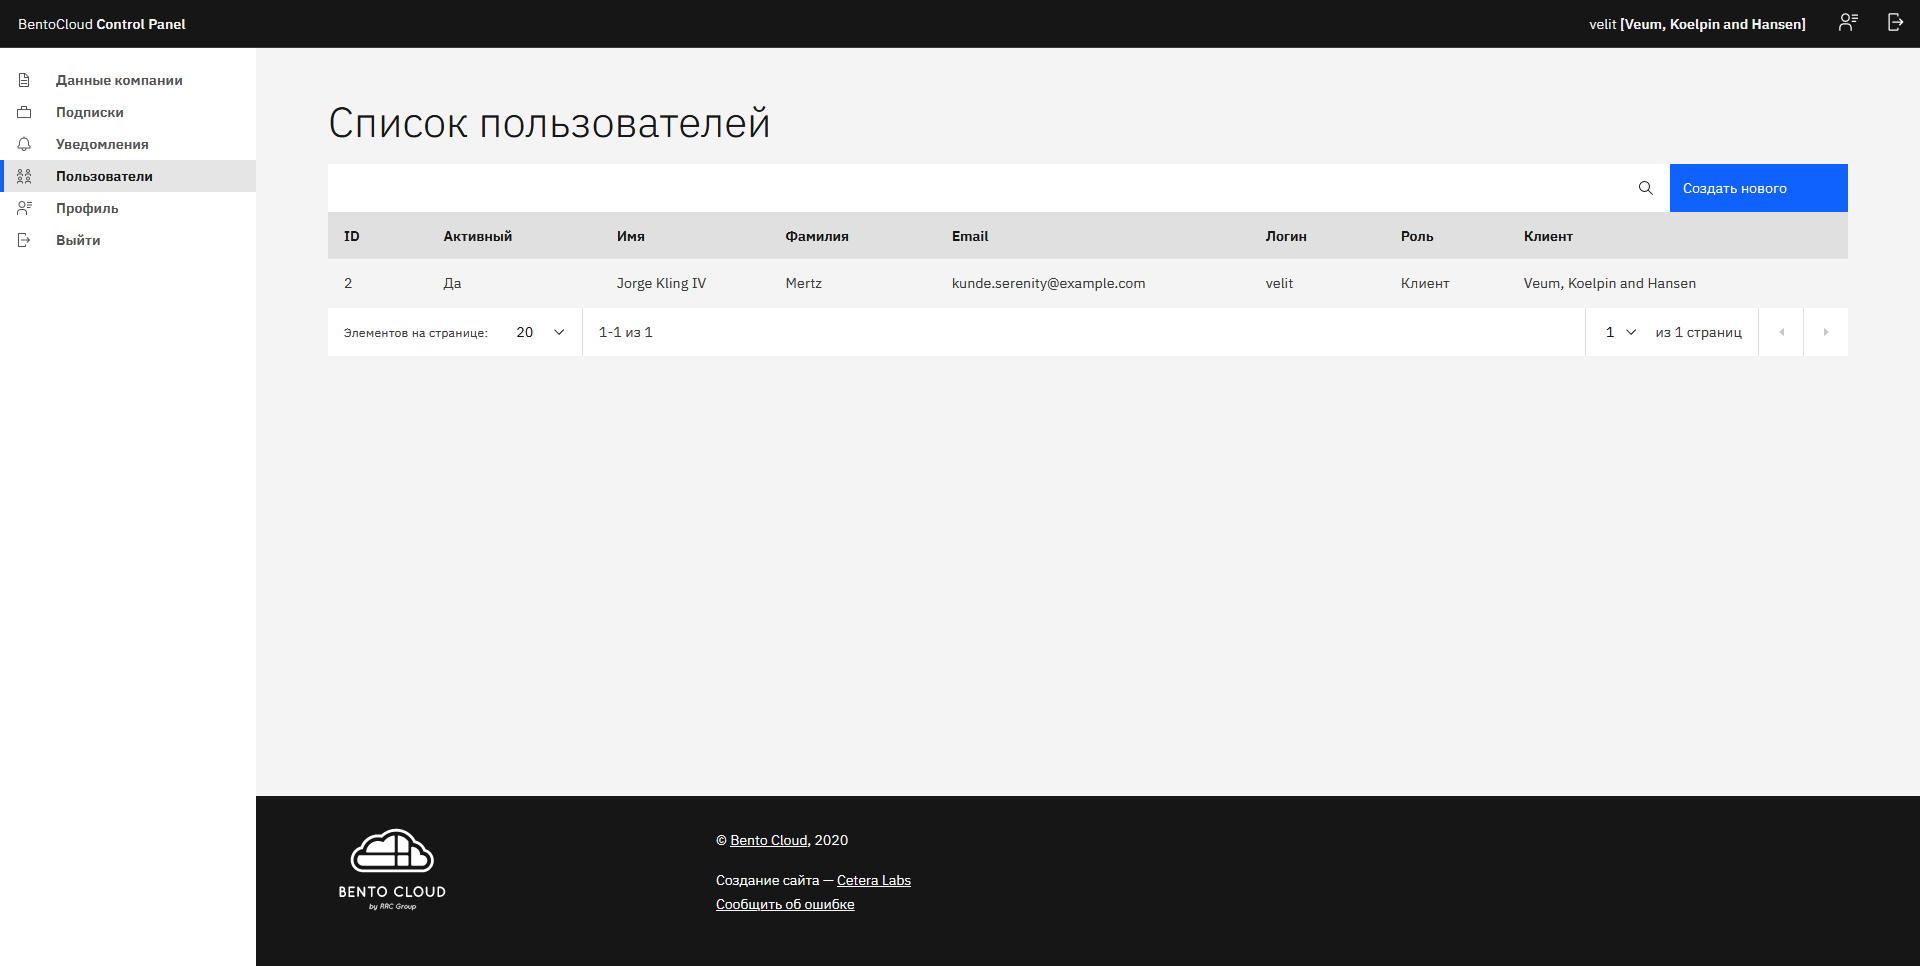The height and width of the screenshot is (966, 1920).
Task: Click the notifications bell icon
Action: 24,144
